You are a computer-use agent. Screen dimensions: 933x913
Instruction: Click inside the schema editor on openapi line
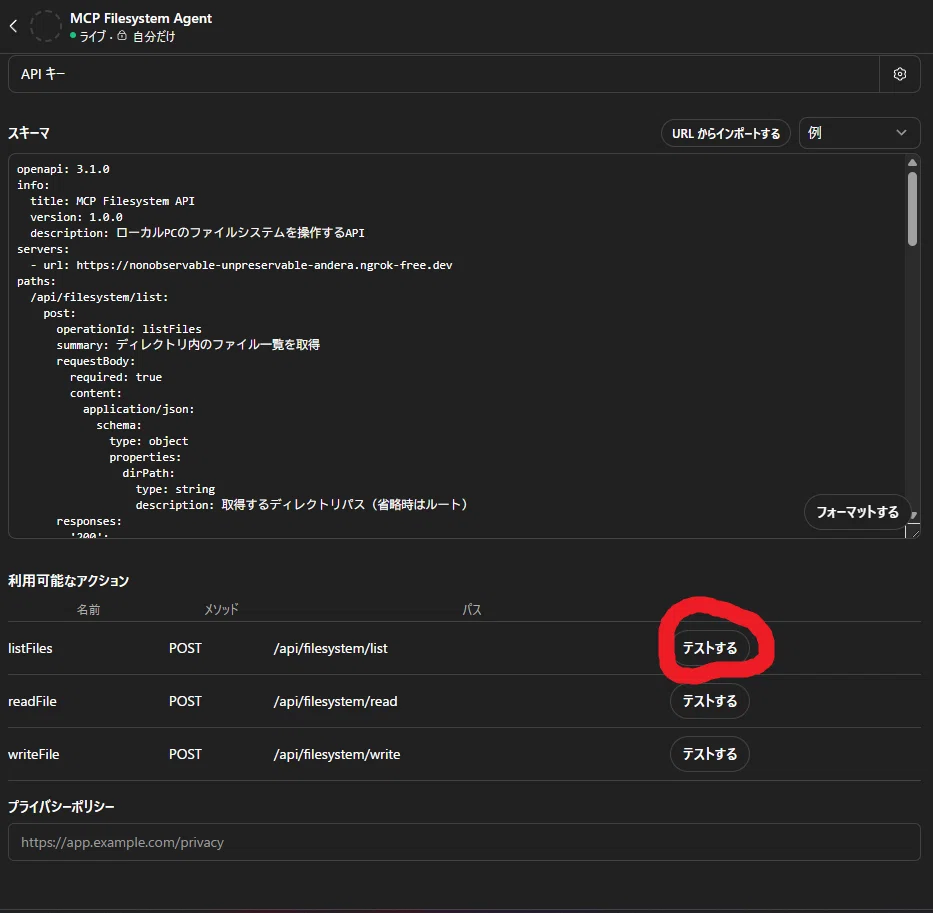(63, 169)
